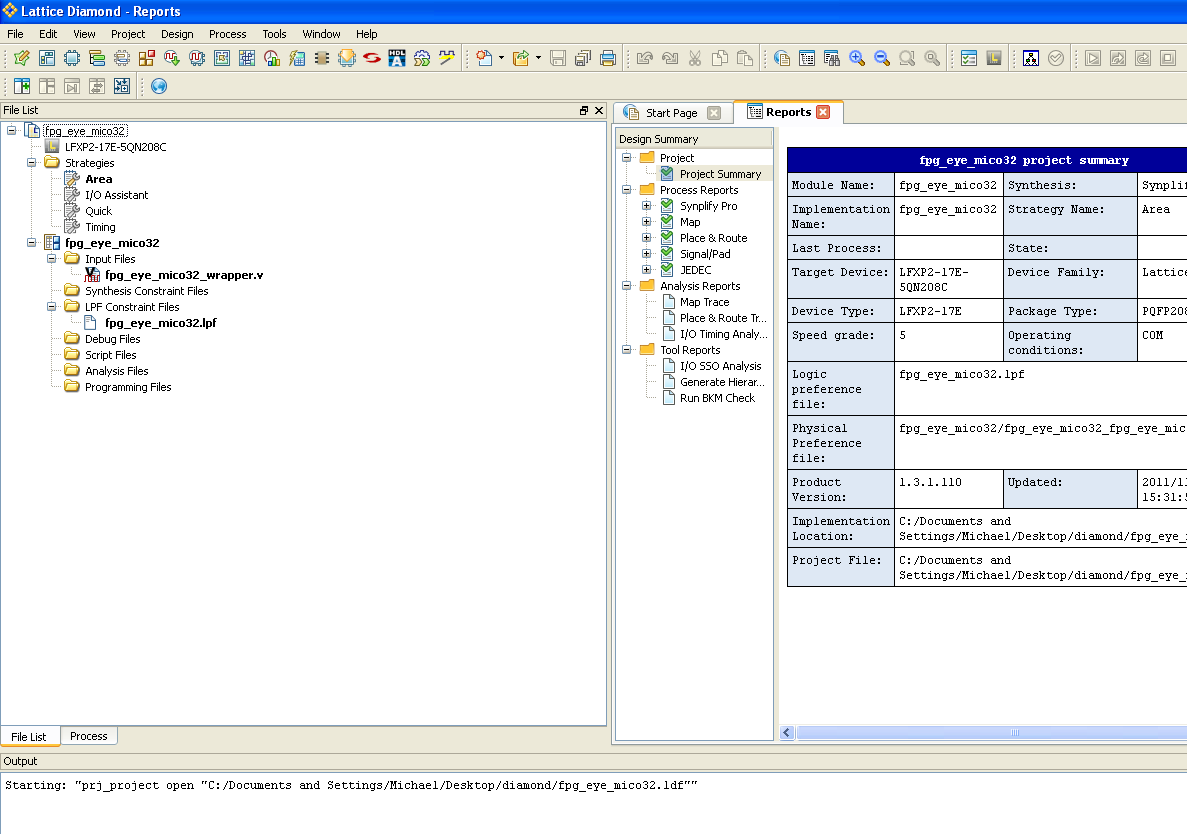This screenshot has width=1187, height=834.
Task: Select the LFXP2-17E-5QN208C device entry
Action: (115, 147)
